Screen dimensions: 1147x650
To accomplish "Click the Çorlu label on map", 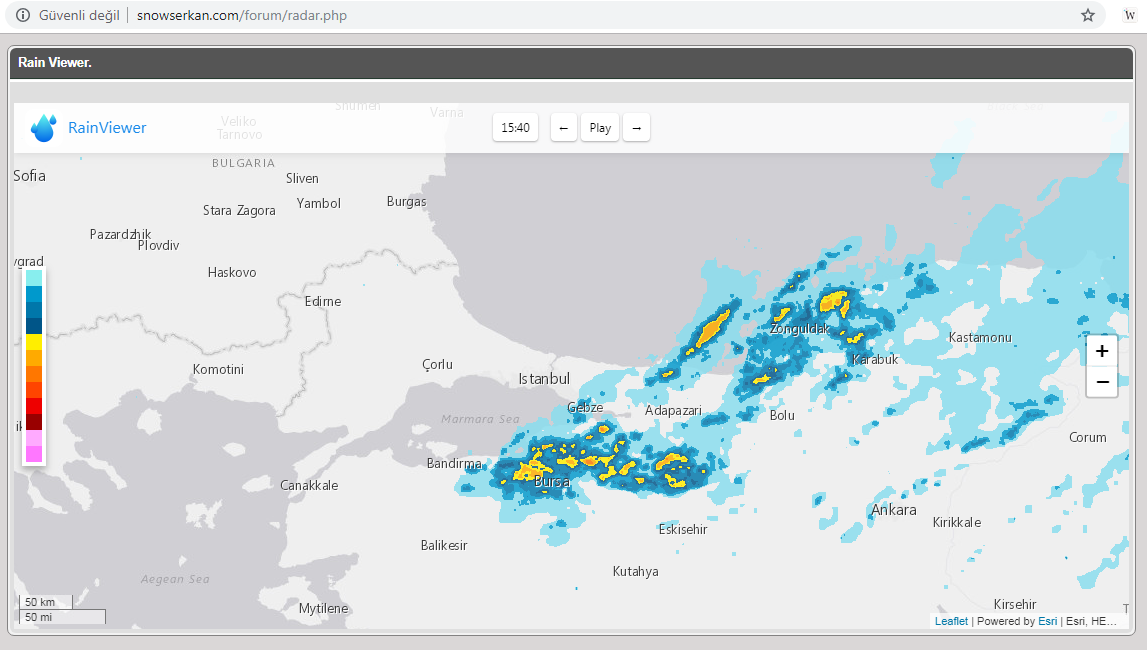I will 437,364.
